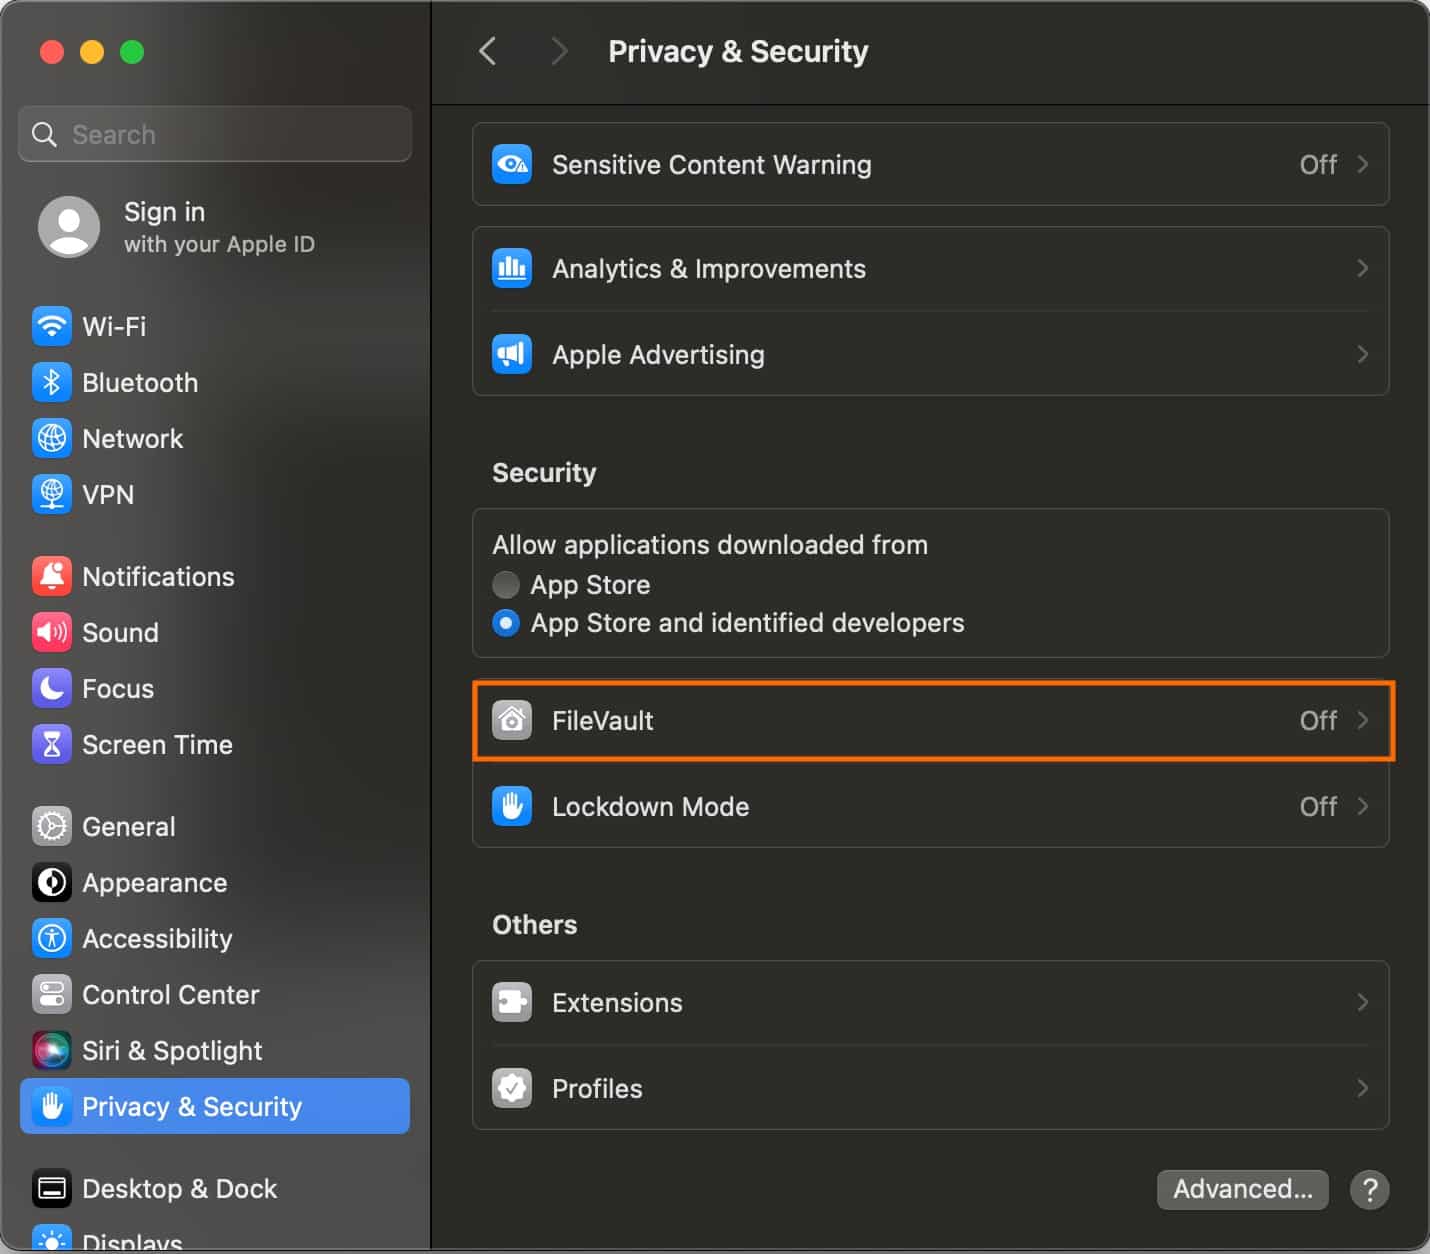Open Lockdown Mode chevron arrow

[x=1362, y=806]
